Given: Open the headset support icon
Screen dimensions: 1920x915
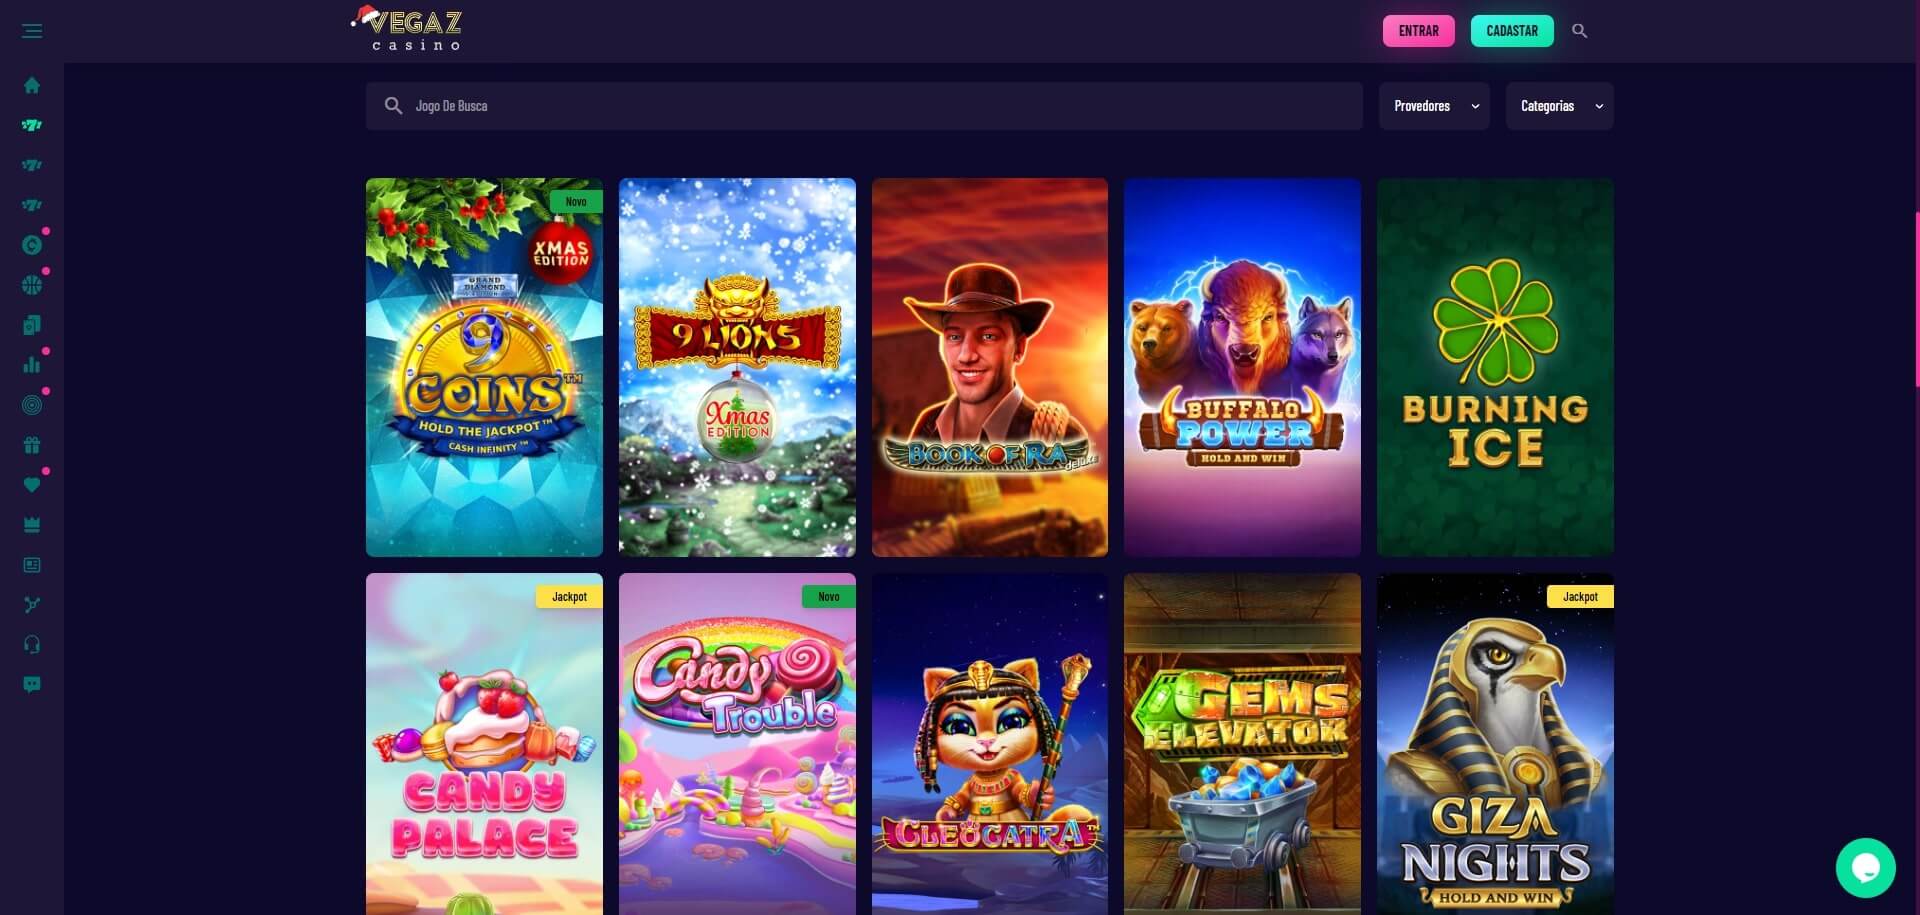Looking at the screenshot, I should (32, 645).
